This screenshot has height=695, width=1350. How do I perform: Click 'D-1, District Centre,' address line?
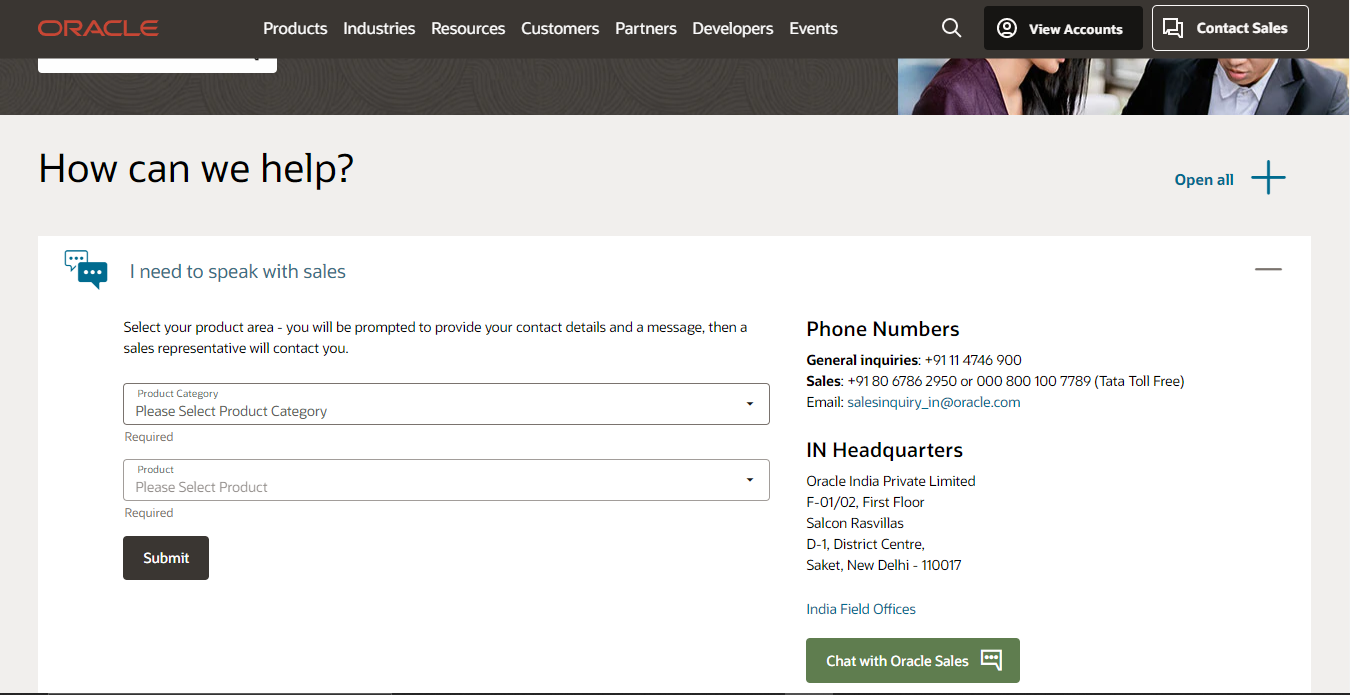pos(866,544)
